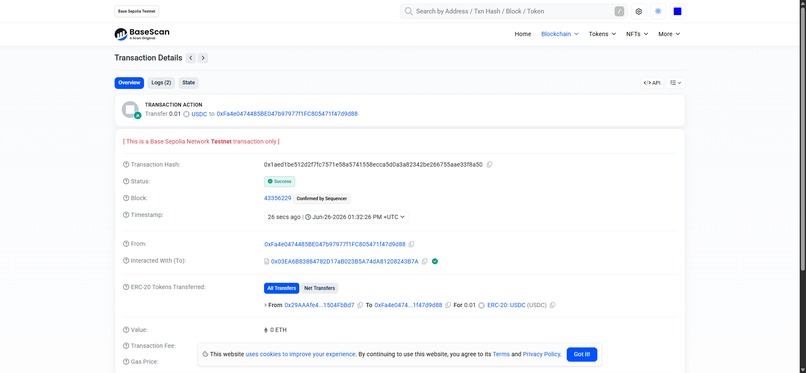806x373 pixels.
Task: Click help icon beside Value label
Action: (x=126, y=330)
